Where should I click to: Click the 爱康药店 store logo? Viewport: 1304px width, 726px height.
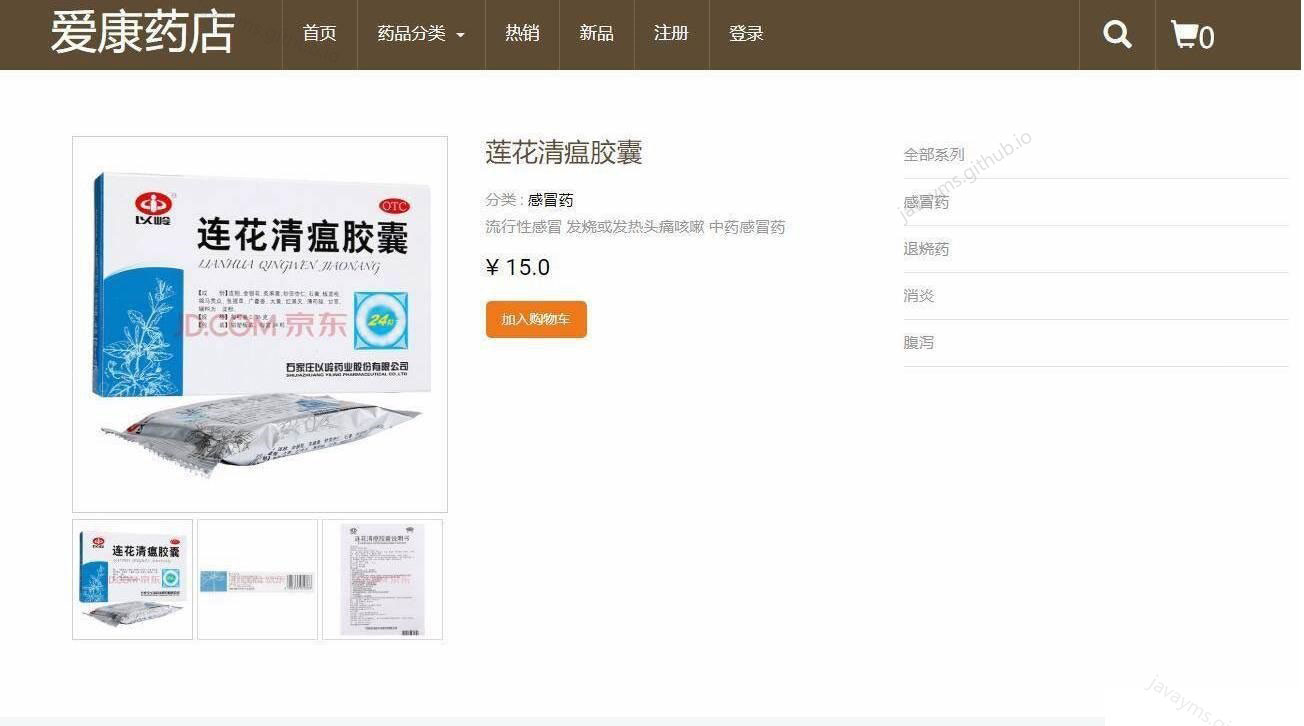(141, 32)
